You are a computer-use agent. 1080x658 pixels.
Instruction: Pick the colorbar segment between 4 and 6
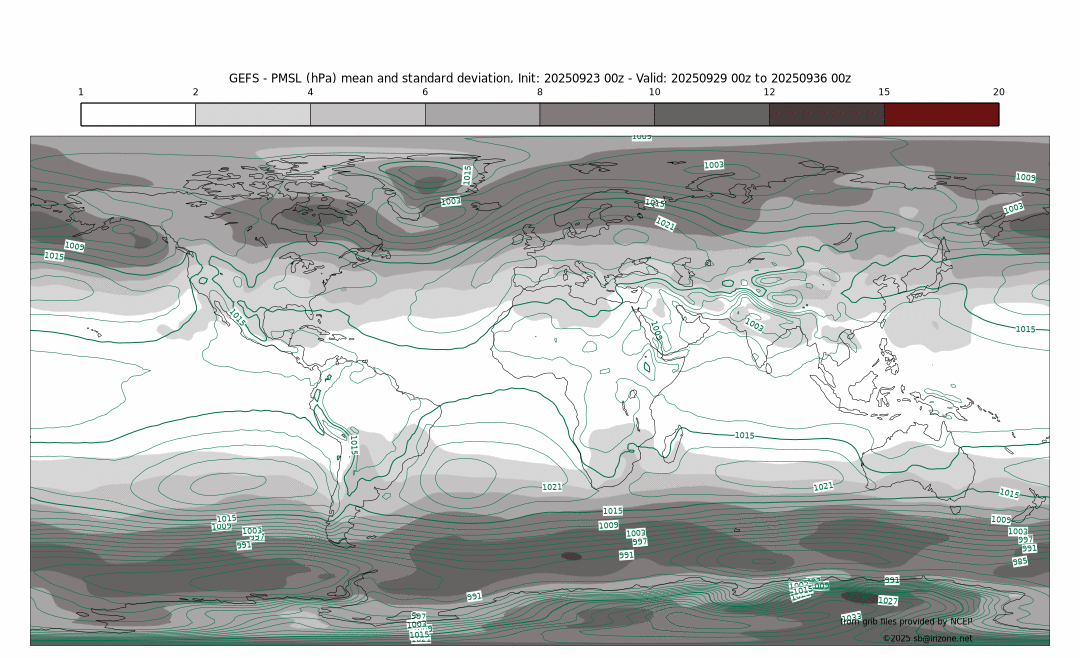point(368,114)
